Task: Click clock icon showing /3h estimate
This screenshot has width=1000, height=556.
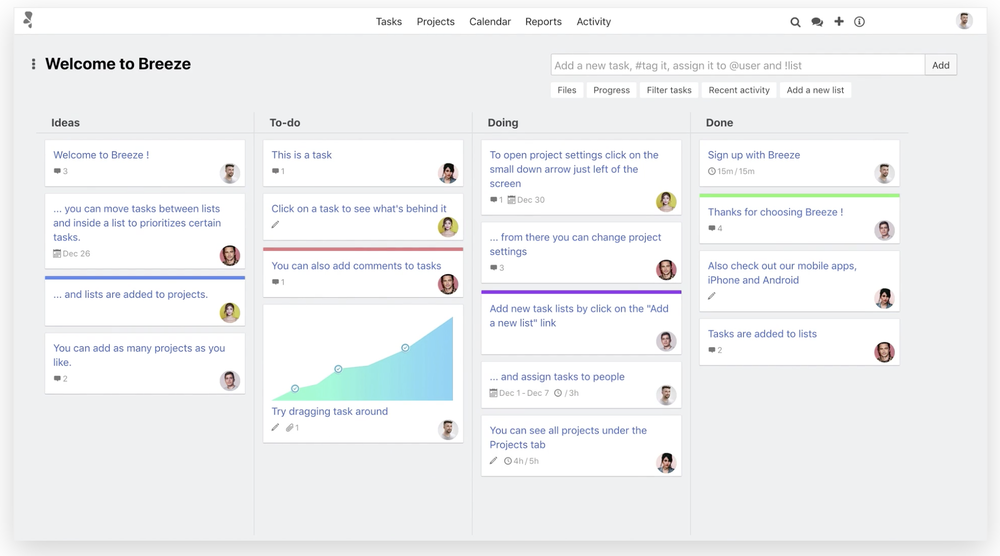Action: [558, 393]
